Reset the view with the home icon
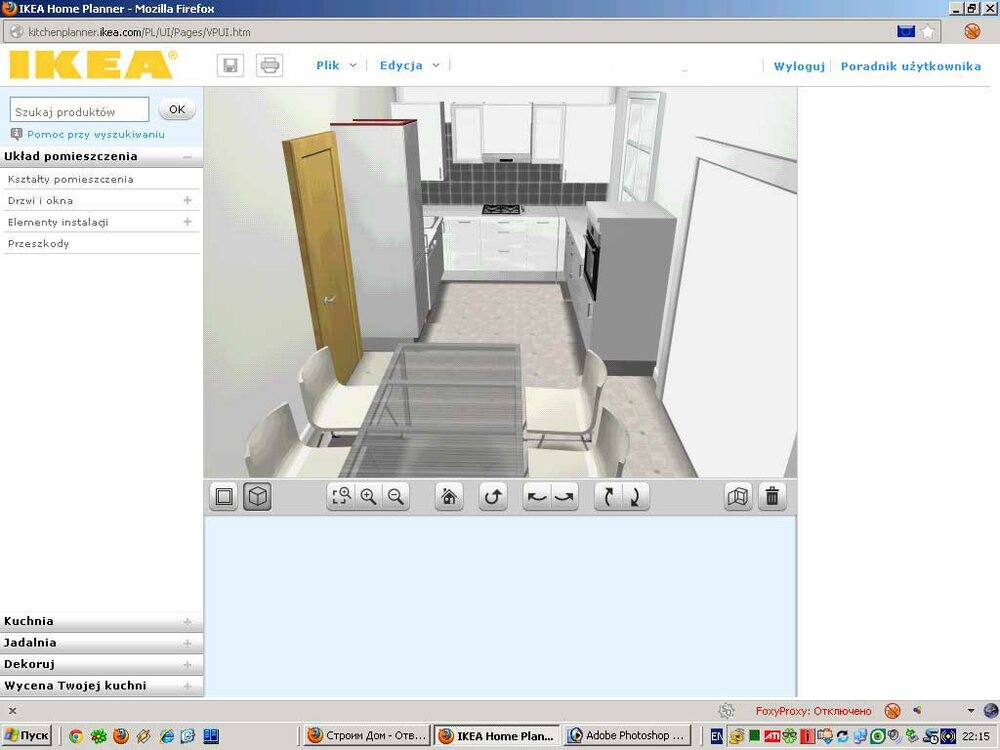 pyautogui.click(x=450, y=497)
